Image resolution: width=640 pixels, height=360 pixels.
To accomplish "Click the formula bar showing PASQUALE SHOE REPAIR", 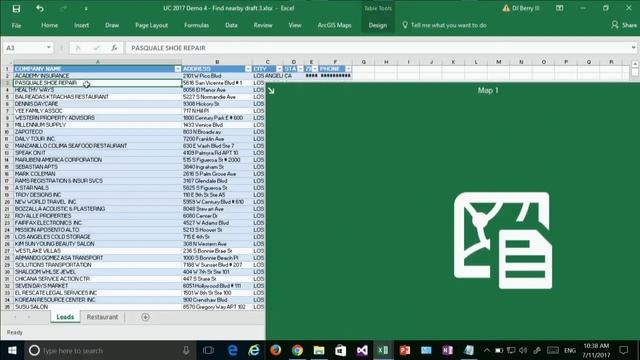I will coord(378,48).
